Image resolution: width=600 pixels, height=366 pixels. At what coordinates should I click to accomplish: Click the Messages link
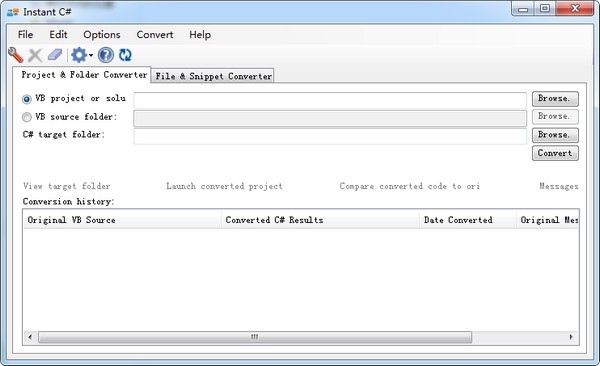coord(559,186)
